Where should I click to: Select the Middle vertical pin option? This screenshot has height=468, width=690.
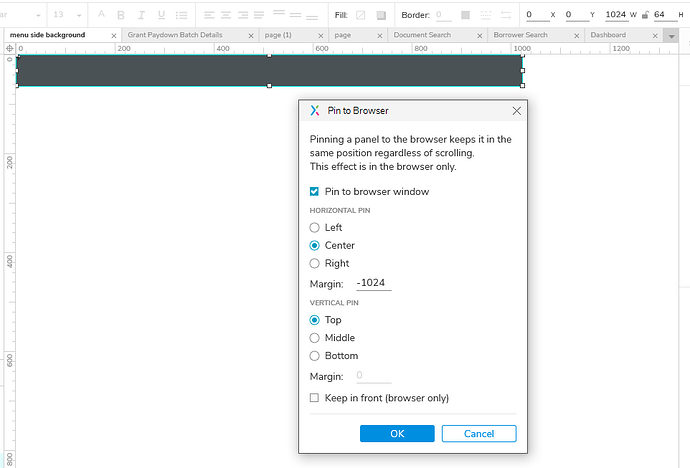coord(314,338)
